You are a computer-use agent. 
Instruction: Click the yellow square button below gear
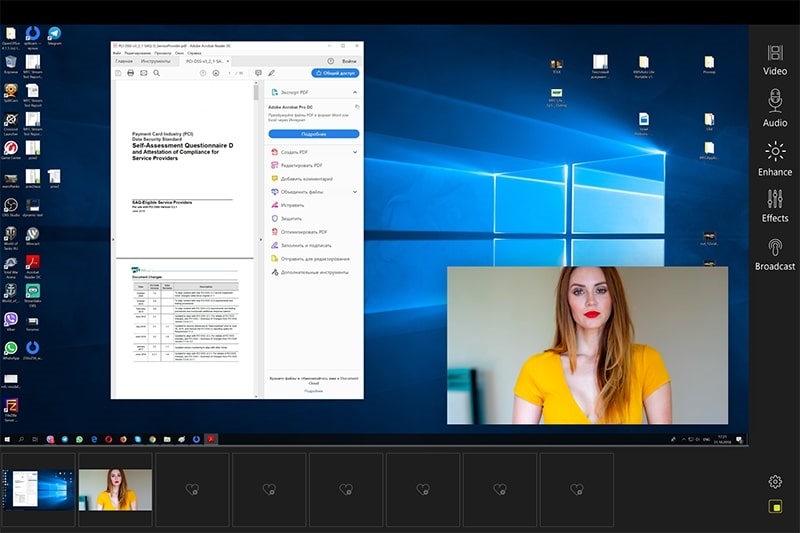pyautogui.click(x=775, y=507)
